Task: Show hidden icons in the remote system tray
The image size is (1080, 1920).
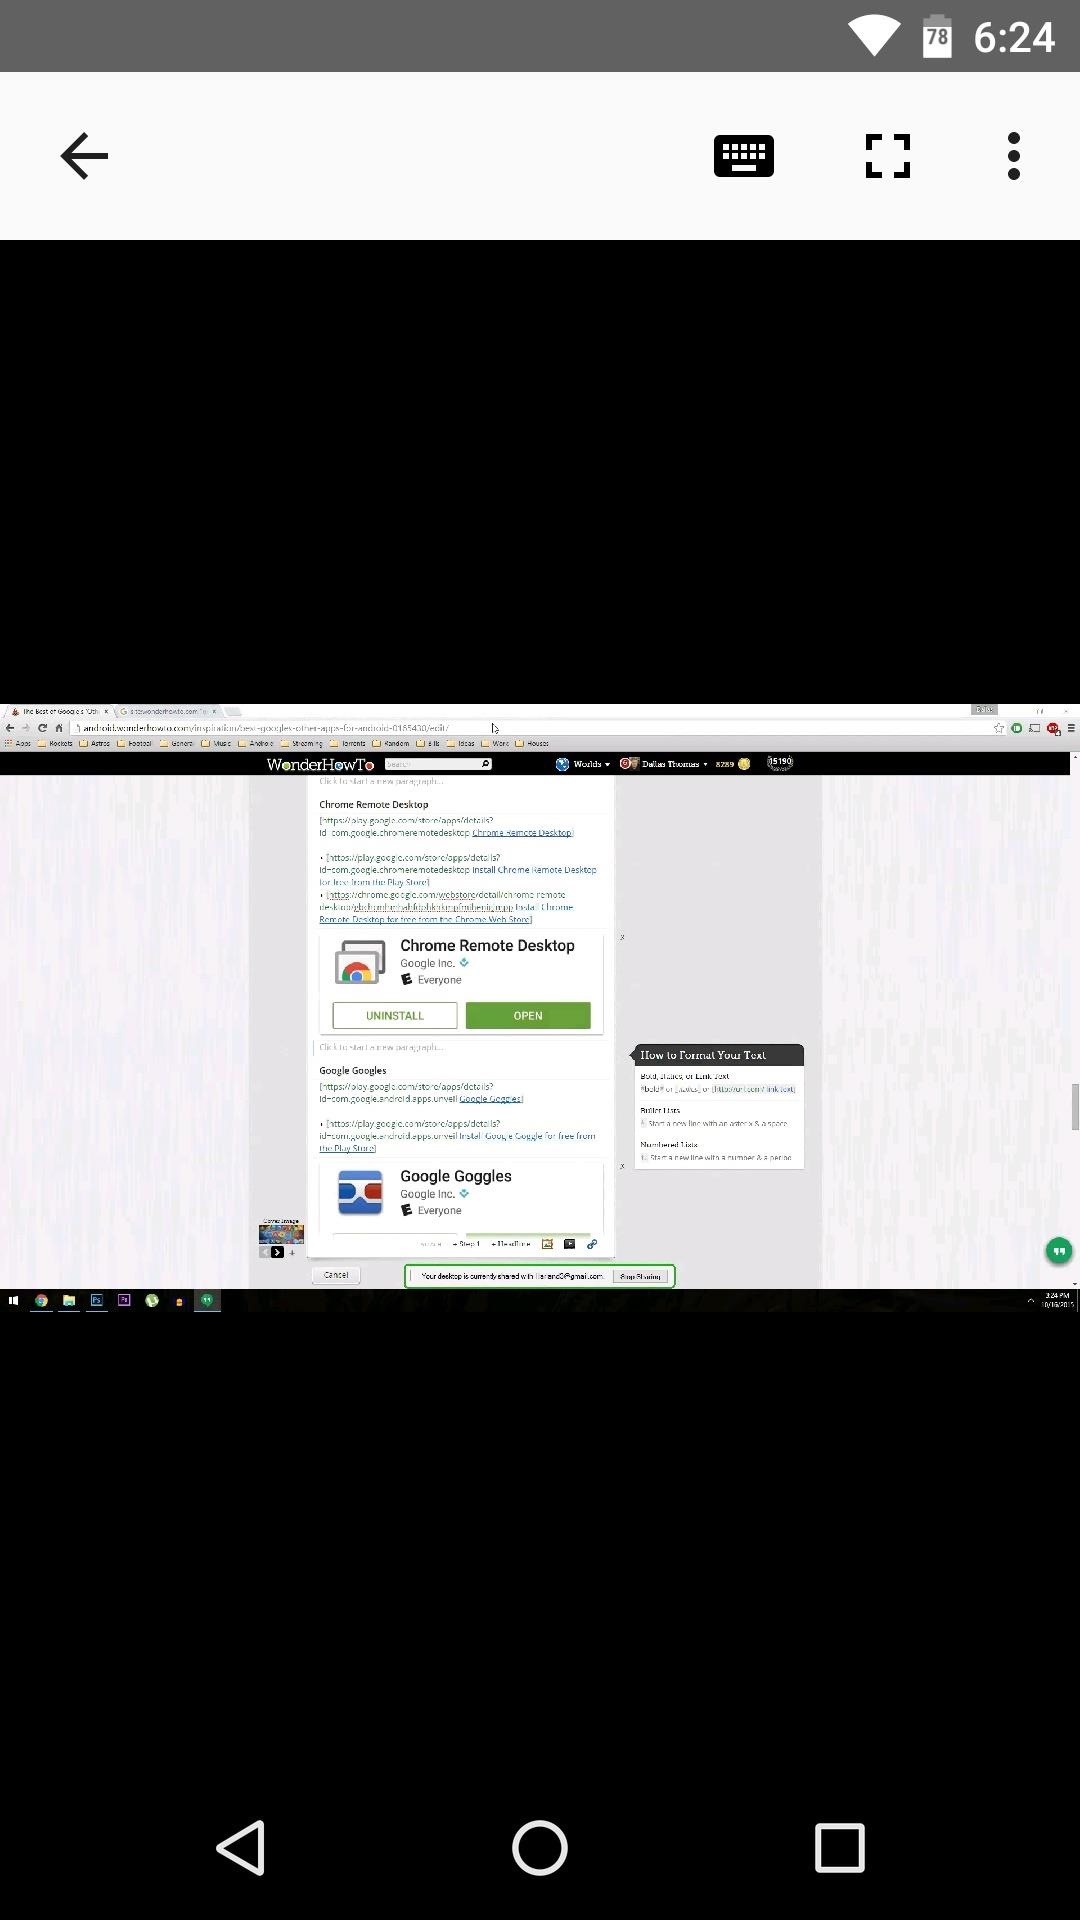Action: tap(1030, 1301)
